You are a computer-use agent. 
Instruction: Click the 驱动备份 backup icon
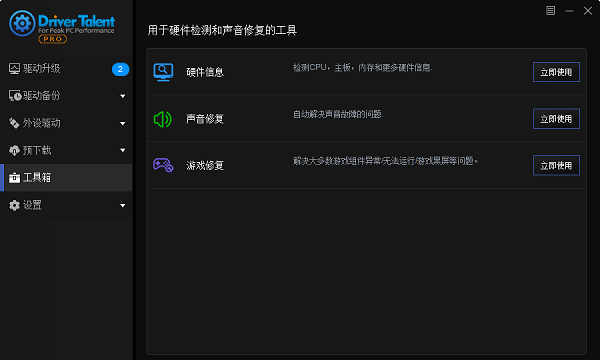click(15, 96)
